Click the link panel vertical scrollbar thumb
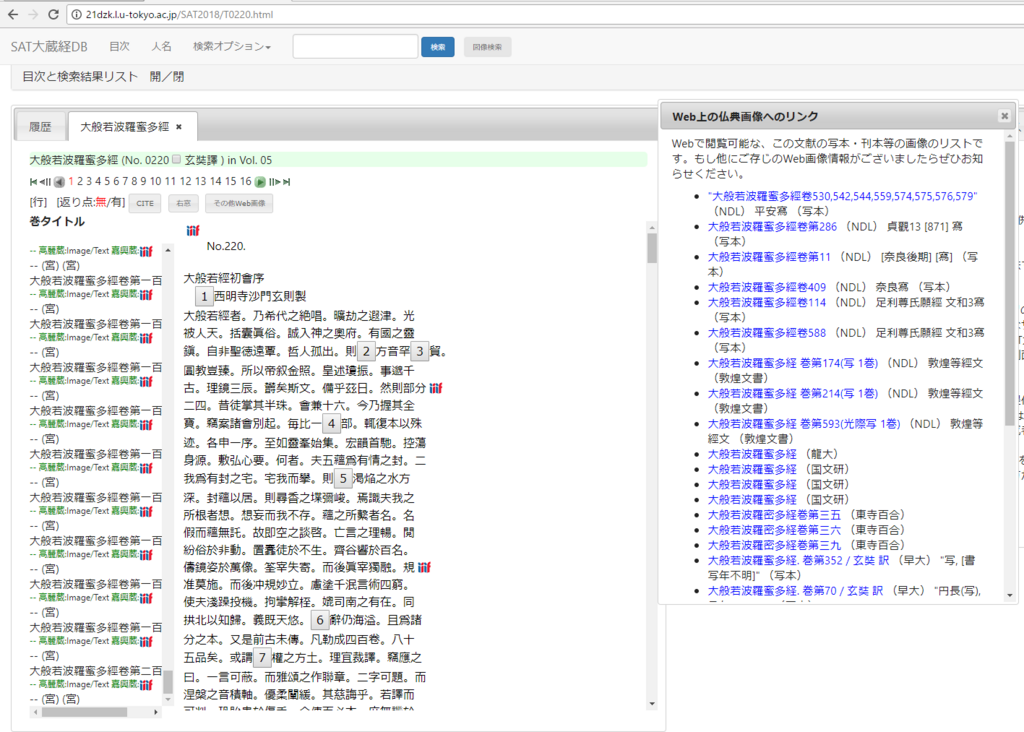The image size is (1024, 732). coord(1010,284)
